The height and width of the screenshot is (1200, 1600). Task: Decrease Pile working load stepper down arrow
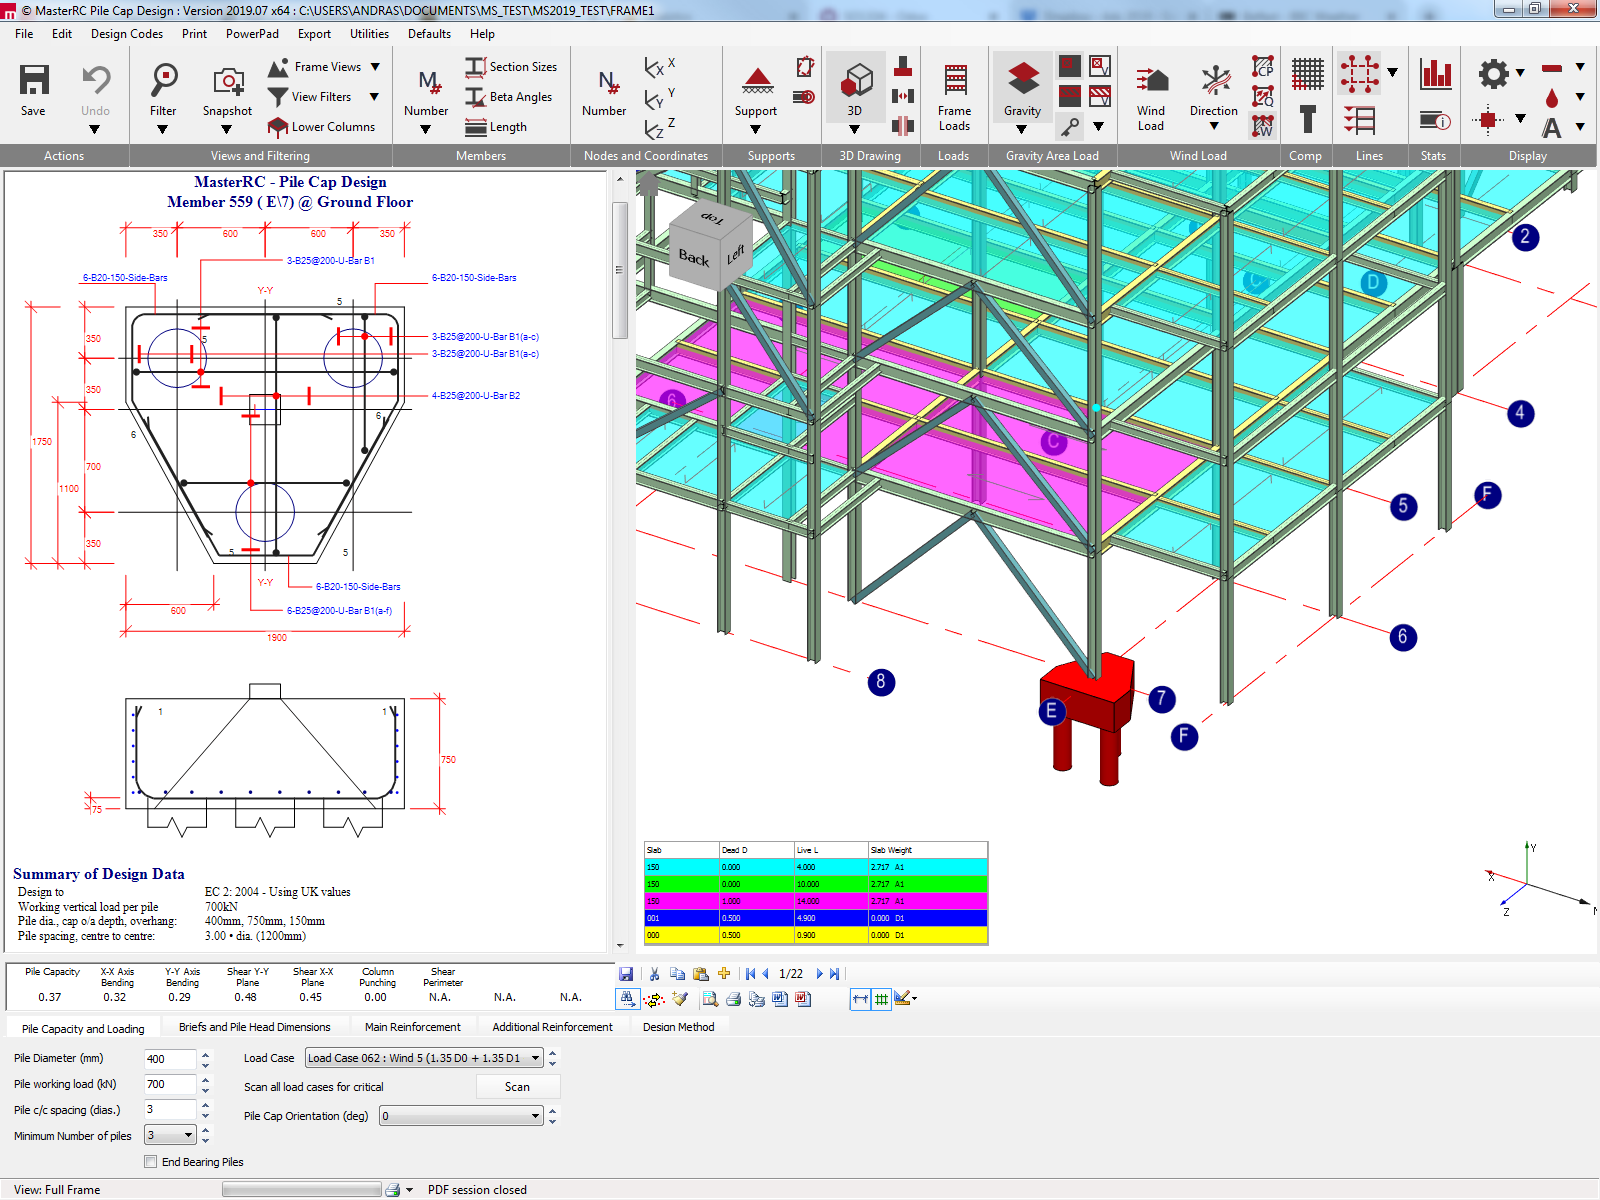tap(205, 1090)
